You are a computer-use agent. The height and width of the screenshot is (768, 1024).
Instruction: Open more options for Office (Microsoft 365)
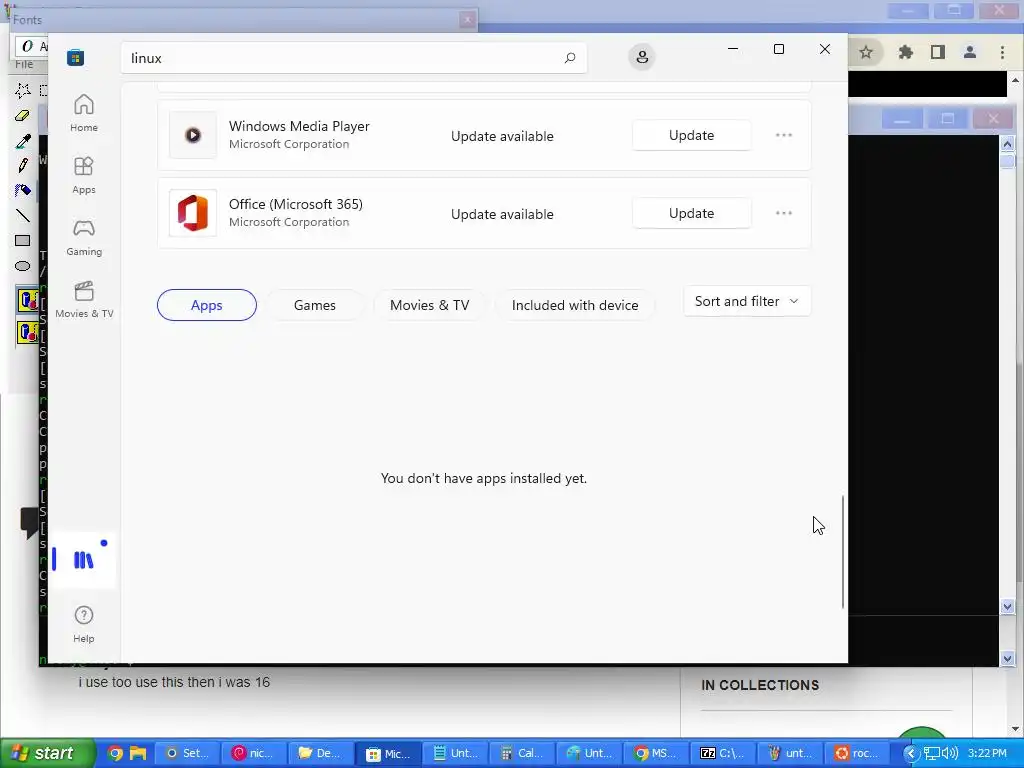(x=784, y=213)
